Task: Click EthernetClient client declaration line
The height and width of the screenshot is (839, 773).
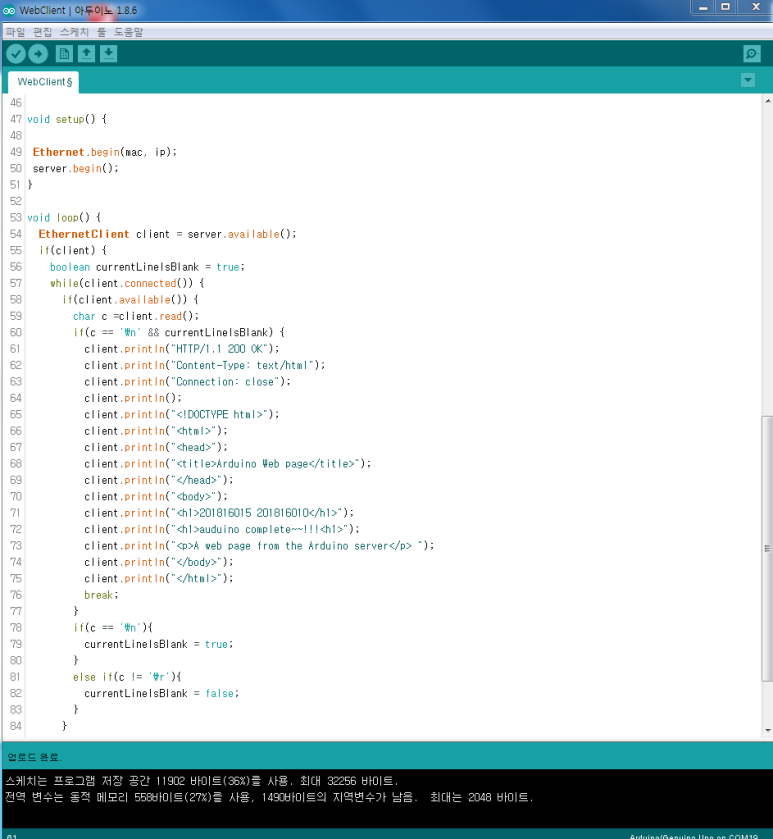Action: (x=167, y=234)
